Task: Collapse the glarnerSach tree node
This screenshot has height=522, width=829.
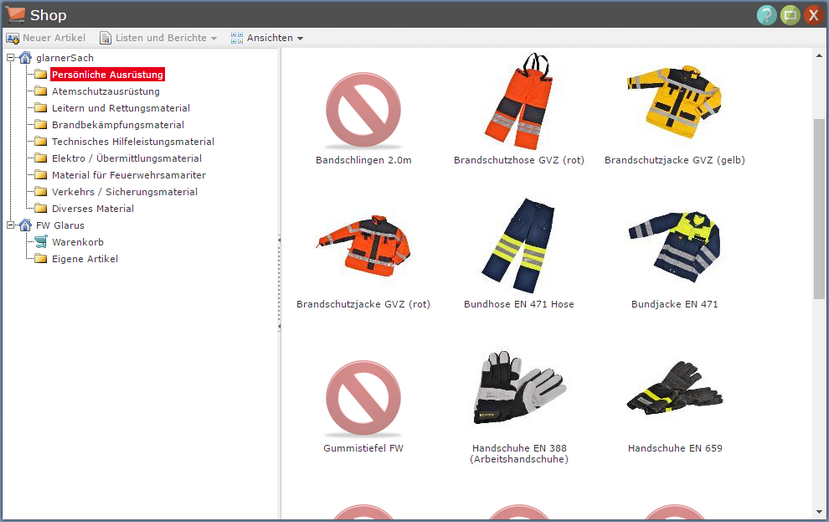Action: click(x=11, y=58)
